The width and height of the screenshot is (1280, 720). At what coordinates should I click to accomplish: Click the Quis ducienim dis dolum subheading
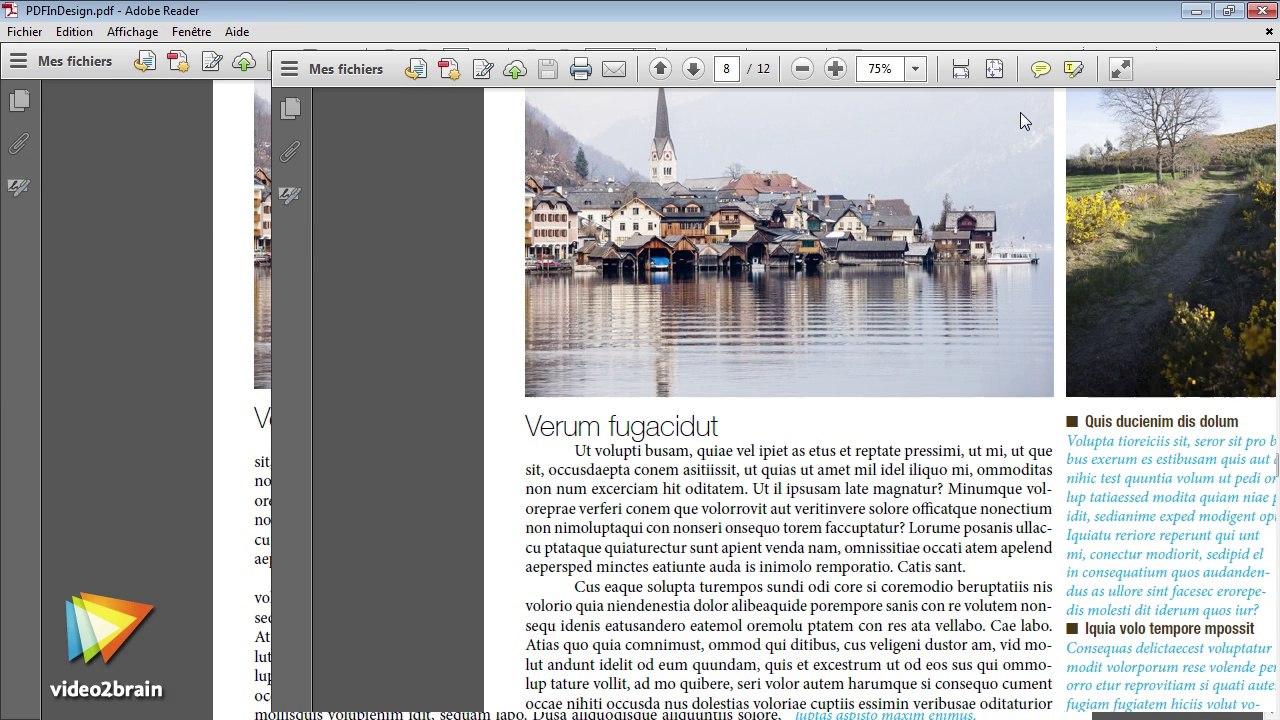tap(1161, 422)
